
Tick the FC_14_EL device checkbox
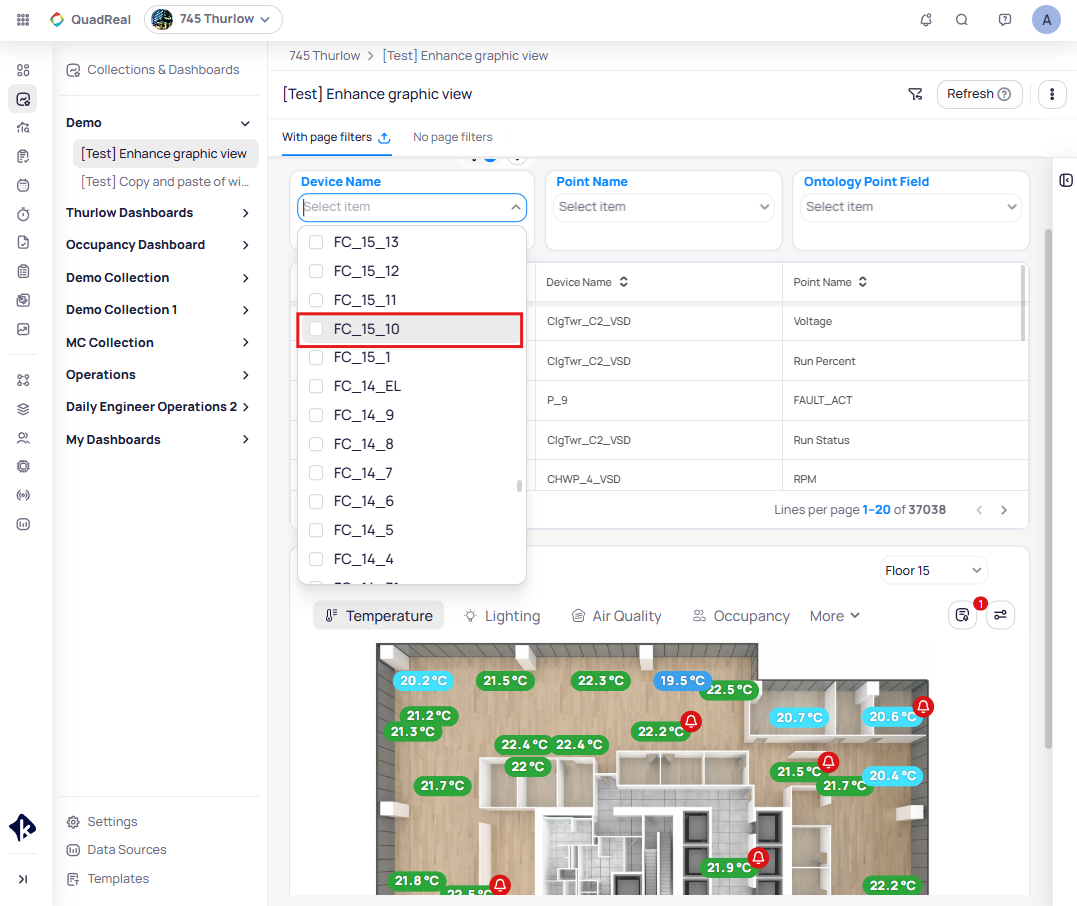(x=316, y=386)
